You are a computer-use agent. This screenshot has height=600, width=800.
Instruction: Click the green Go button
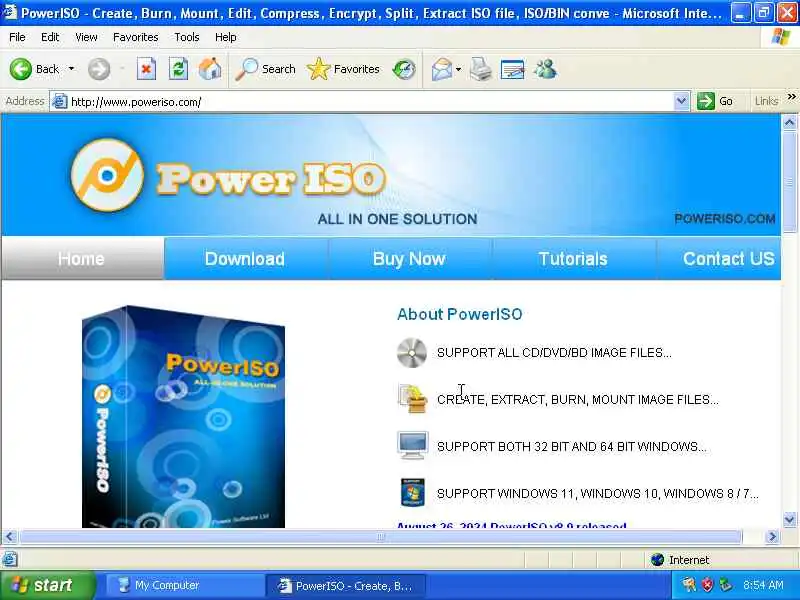[715, 101]
